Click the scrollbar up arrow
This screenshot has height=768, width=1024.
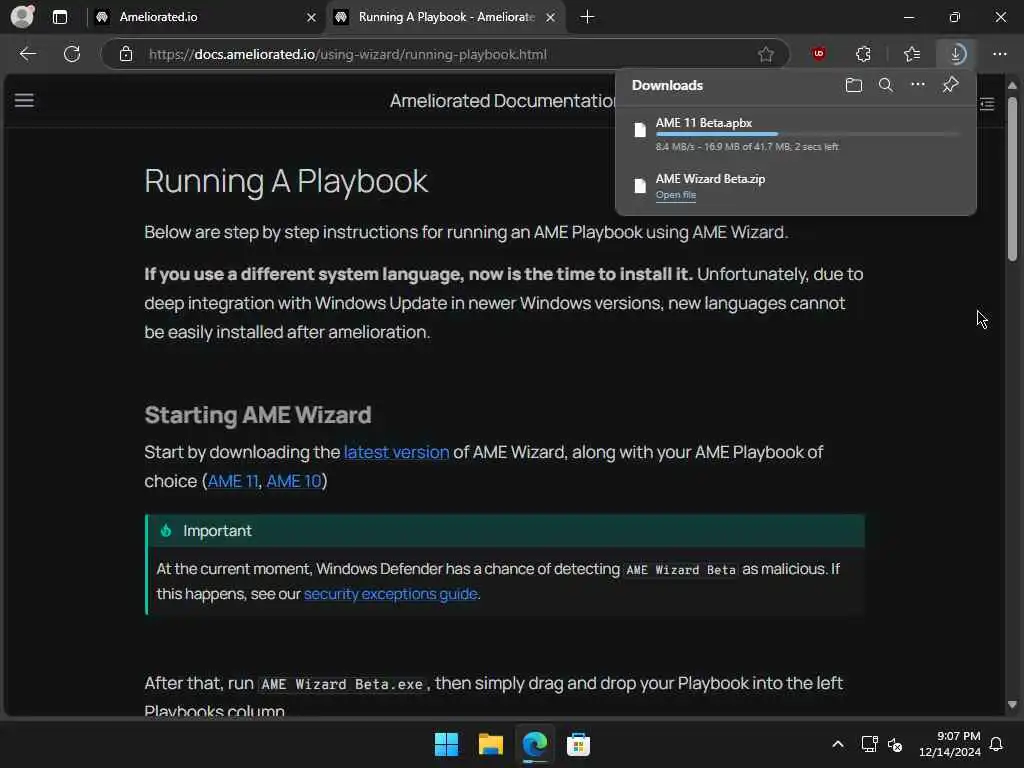coord(1012,86)
